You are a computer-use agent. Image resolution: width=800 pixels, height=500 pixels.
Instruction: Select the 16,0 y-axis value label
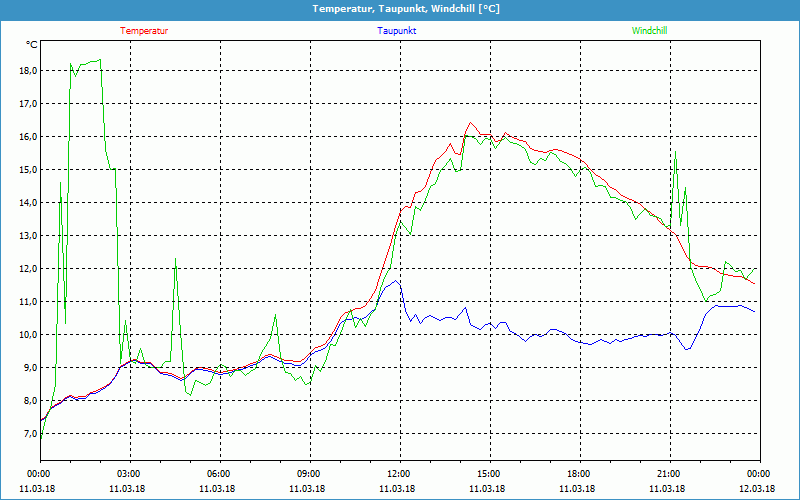[27, 137]
